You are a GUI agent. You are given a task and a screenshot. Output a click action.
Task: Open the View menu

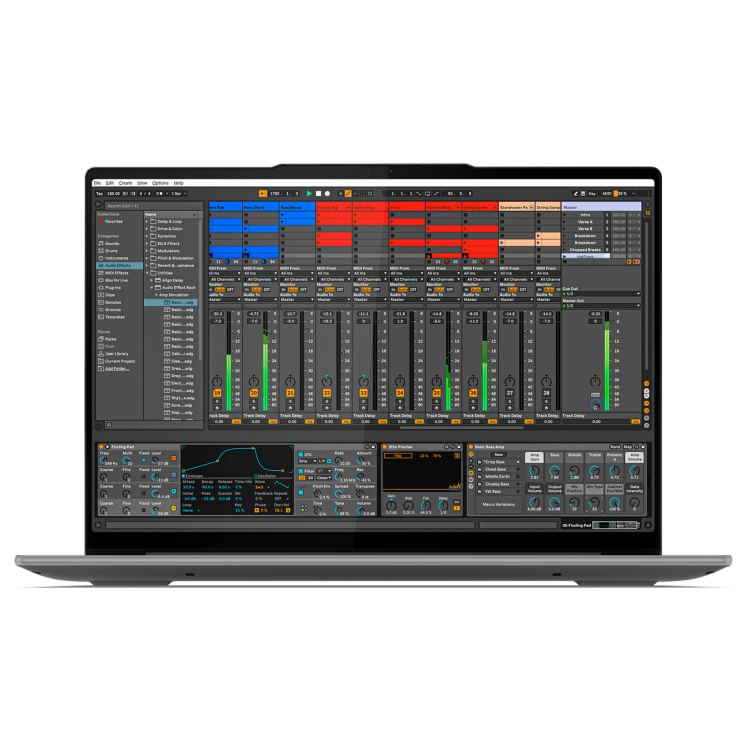point(143,183)
